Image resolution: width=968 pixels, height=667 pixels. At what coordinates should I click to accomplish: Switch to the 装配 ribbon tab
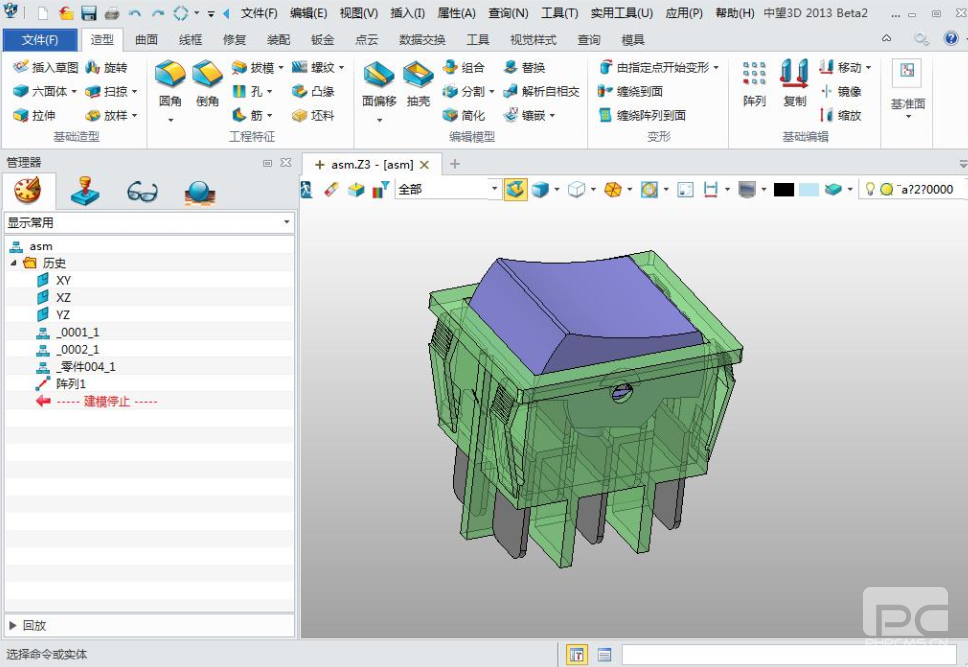pyautogui.click(x=278, y=40)
